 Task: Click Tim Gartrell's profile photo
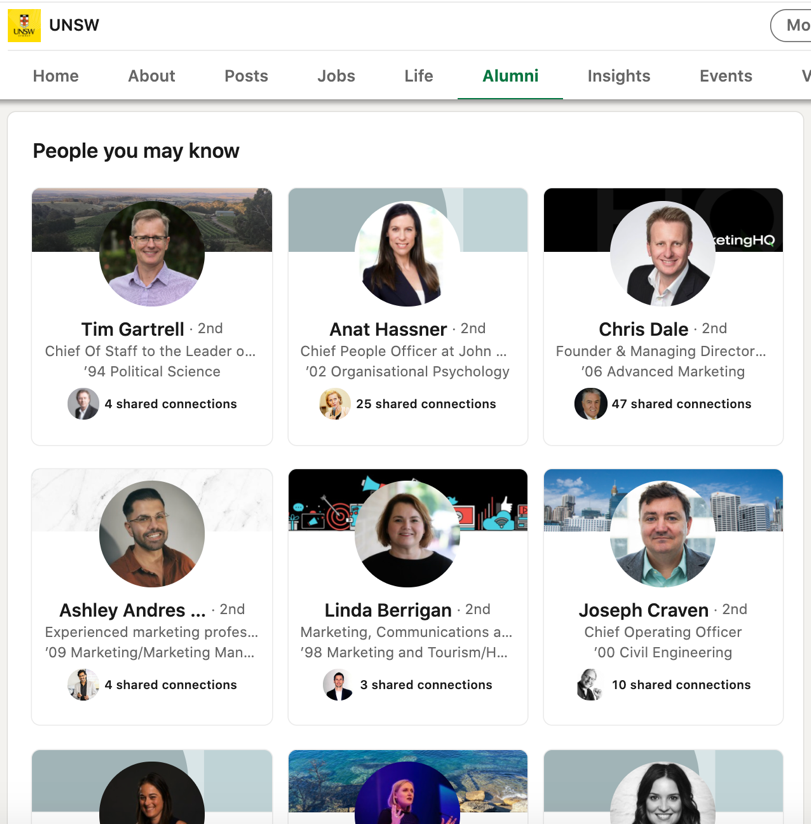click(x=152, y=253)
